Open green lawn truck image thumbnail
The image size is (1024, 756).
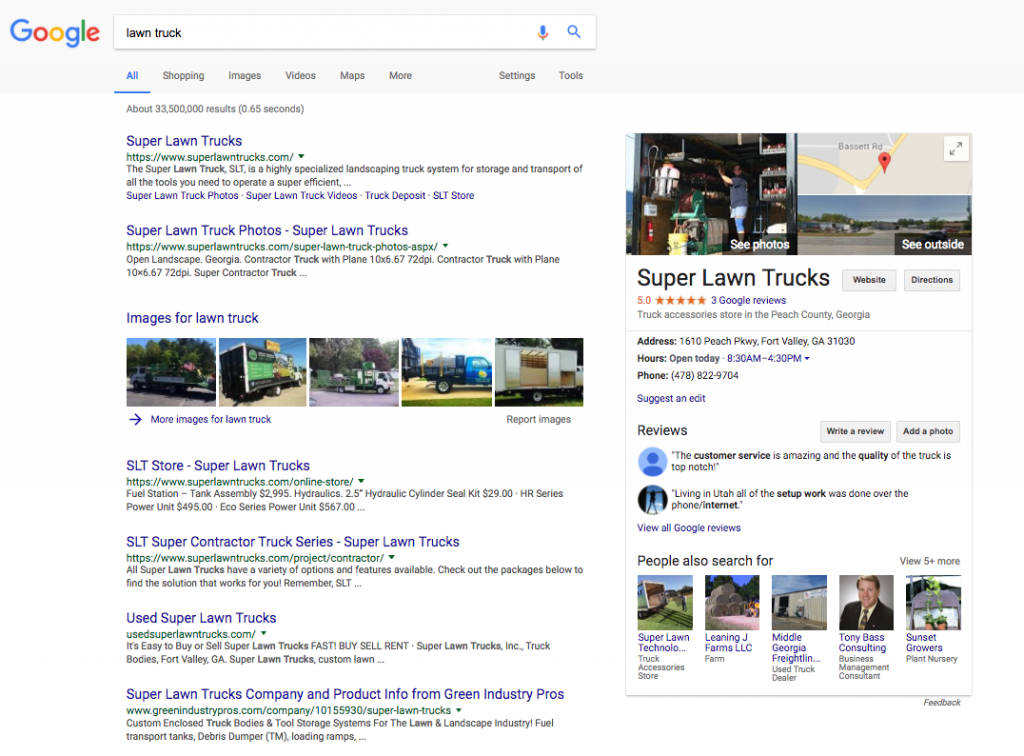[354, 372]
